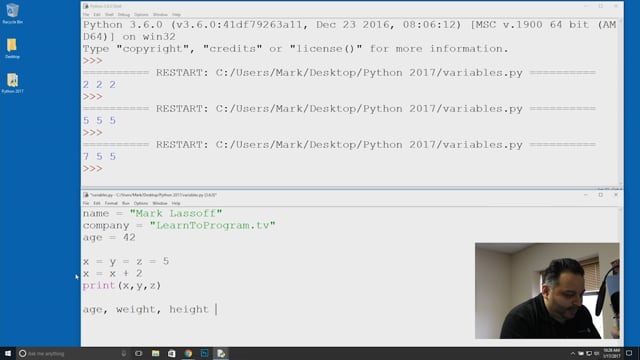Screen dimensions: 640x360
Task: Click the last '>>>' prompt line in the Shell
Action: coord(93,169)
